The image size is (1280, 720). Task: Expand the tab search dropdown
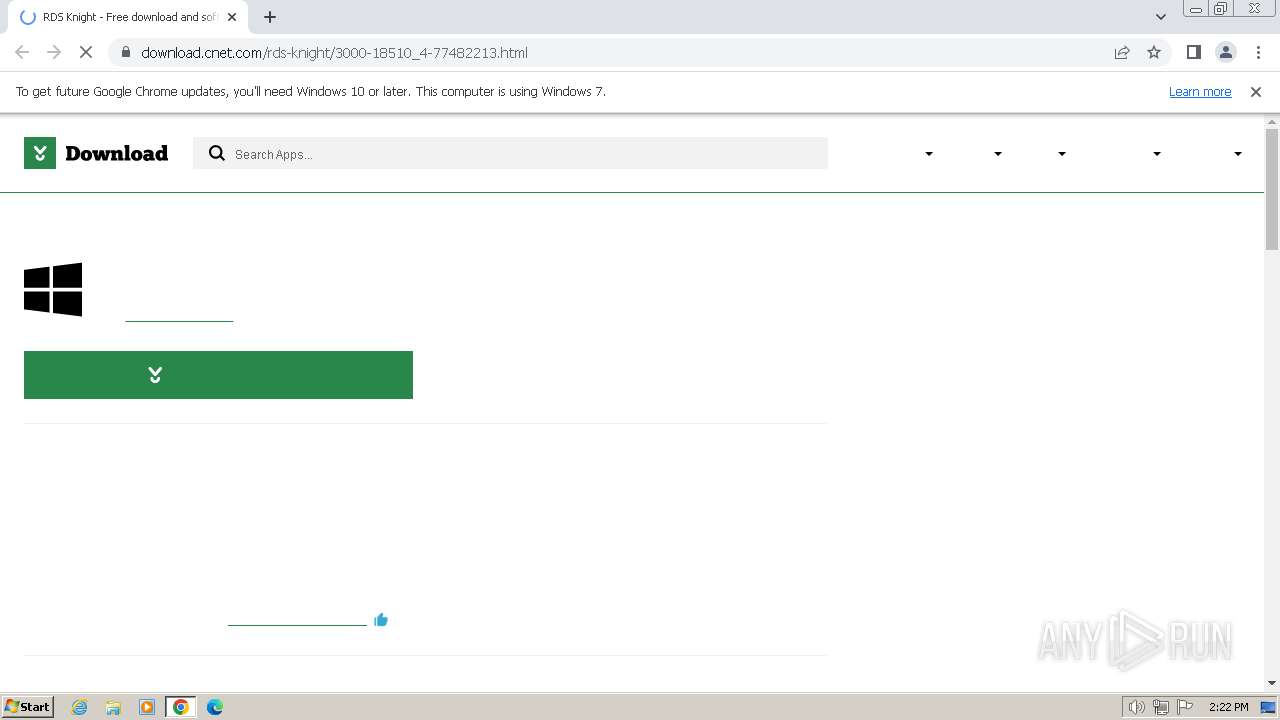pos(1161,17)
